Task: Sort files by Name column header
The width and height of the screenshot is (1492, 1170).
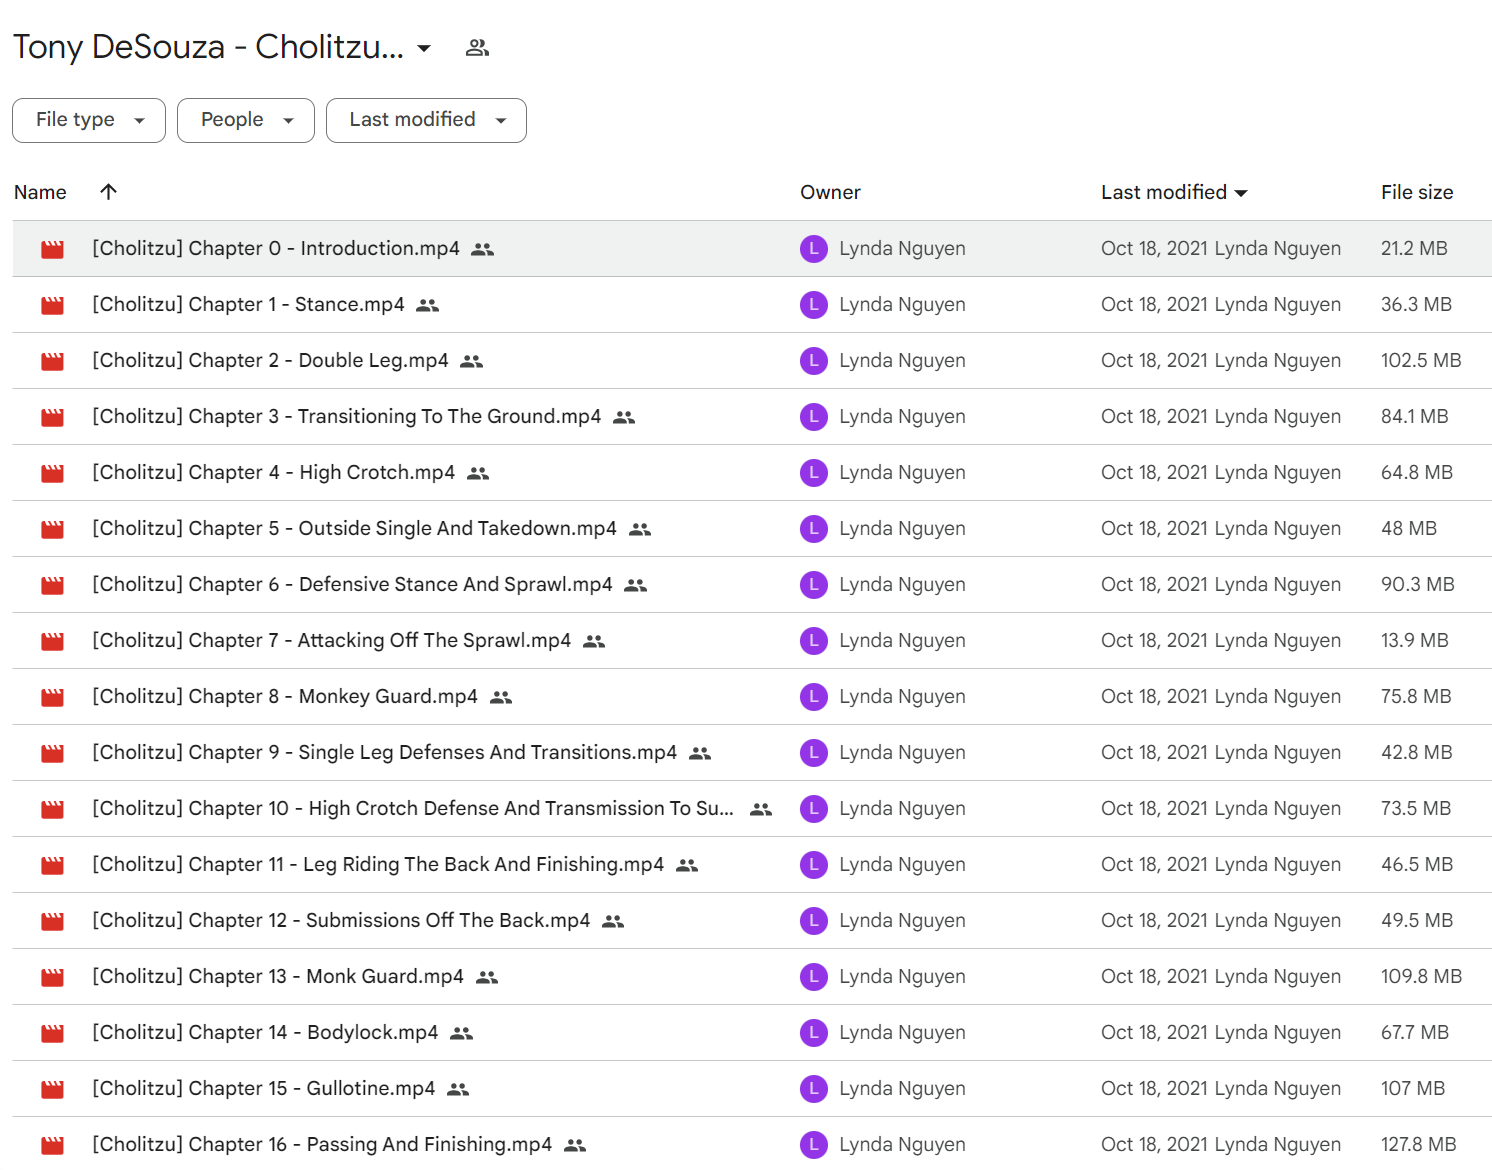Action: click(x=40, y=192)
